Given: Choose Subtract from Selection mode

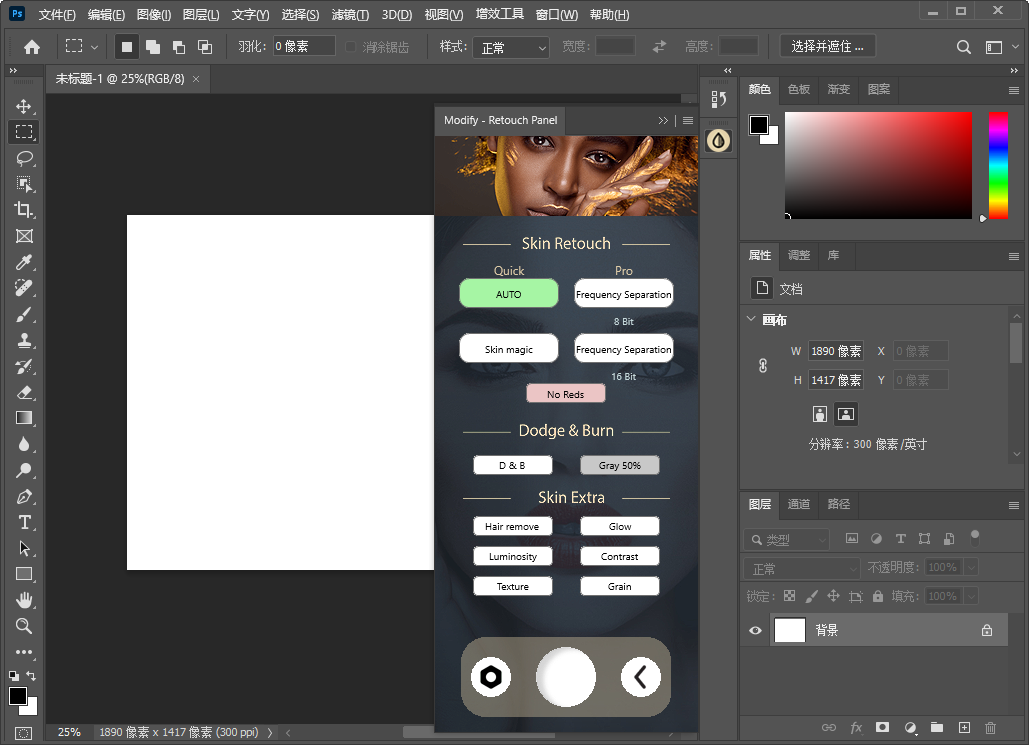Looking at the screenshot, I should 178,47.
